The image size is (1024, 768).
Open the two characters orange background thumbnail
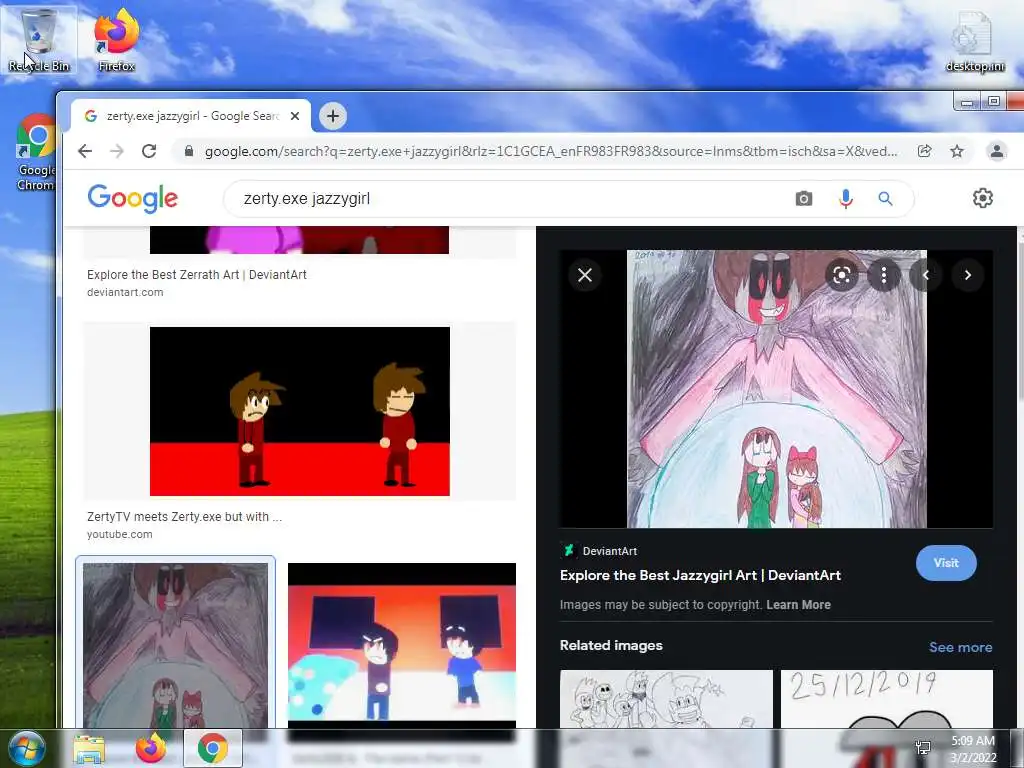click(402, 645)
